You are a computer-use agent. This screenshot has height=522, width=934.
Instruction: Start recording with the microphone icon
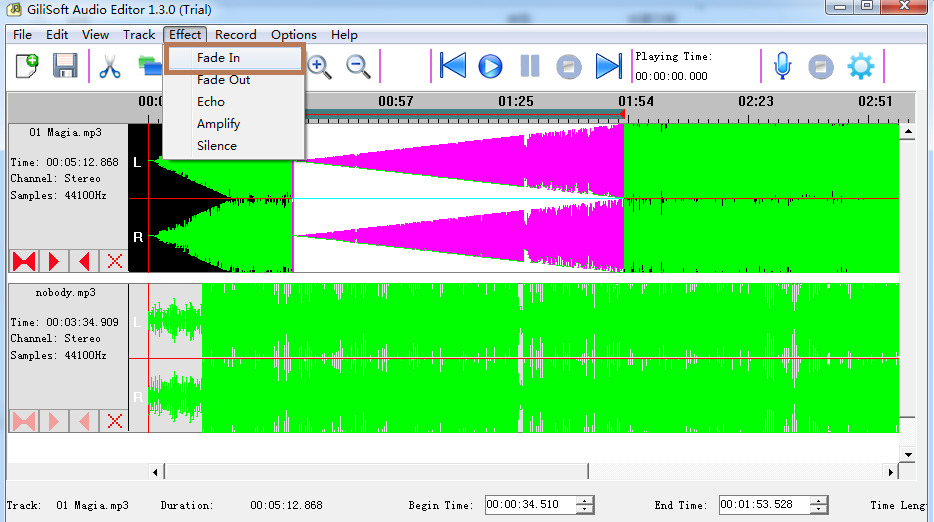[x=783, y=66]
